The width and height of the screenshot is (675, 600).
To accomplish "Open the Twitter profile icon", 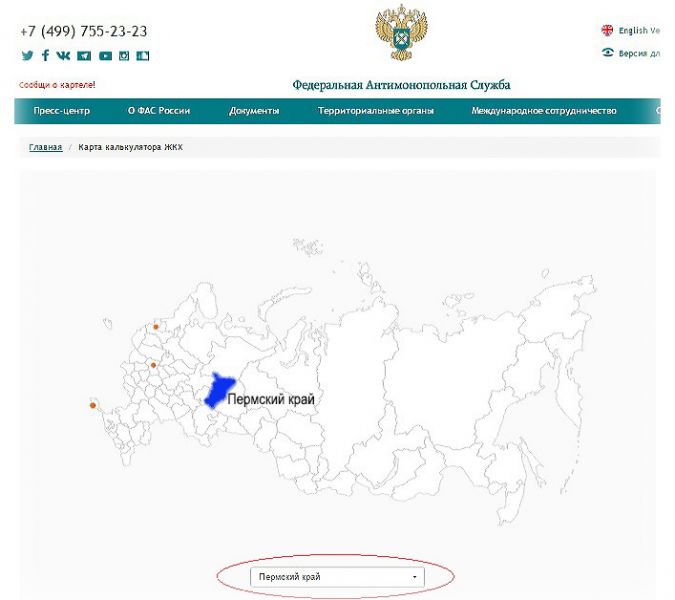I will (28, 56).
